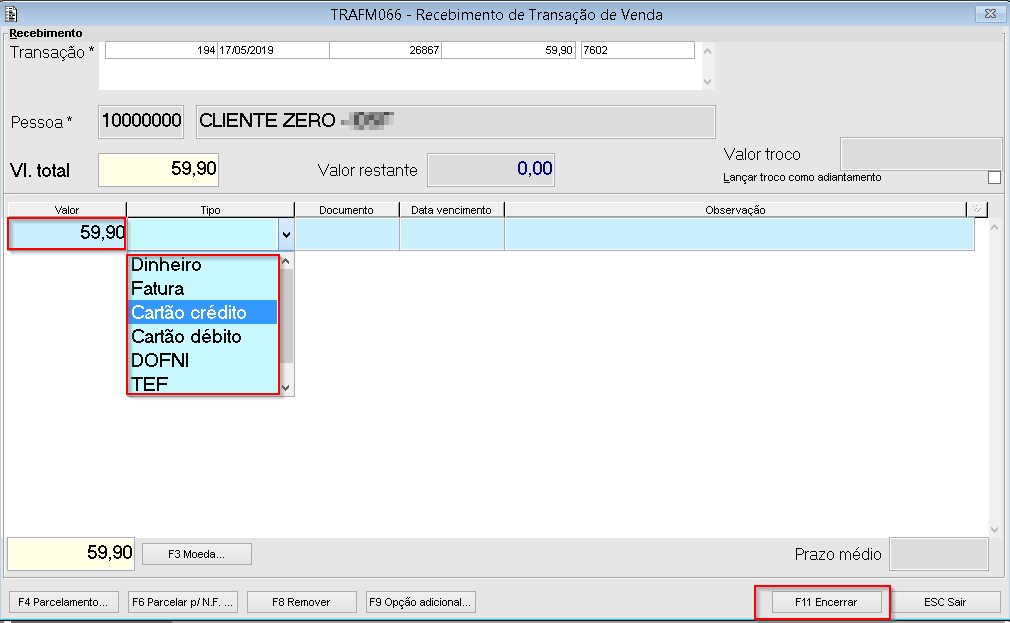Select Dinheiro from the Tipo list

[203, 265]
